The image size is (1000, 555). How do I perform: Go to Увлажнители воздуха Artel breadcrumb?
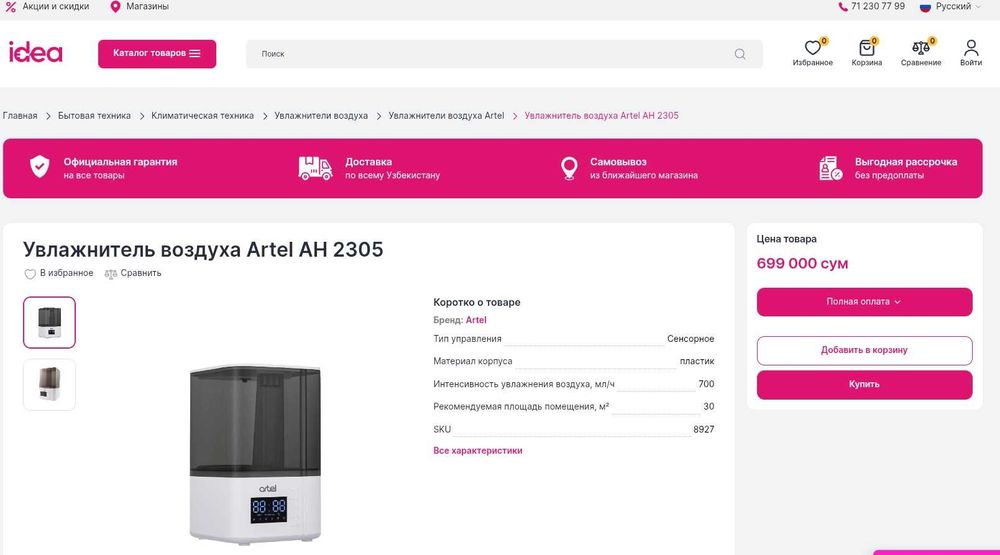click(446, 115)
